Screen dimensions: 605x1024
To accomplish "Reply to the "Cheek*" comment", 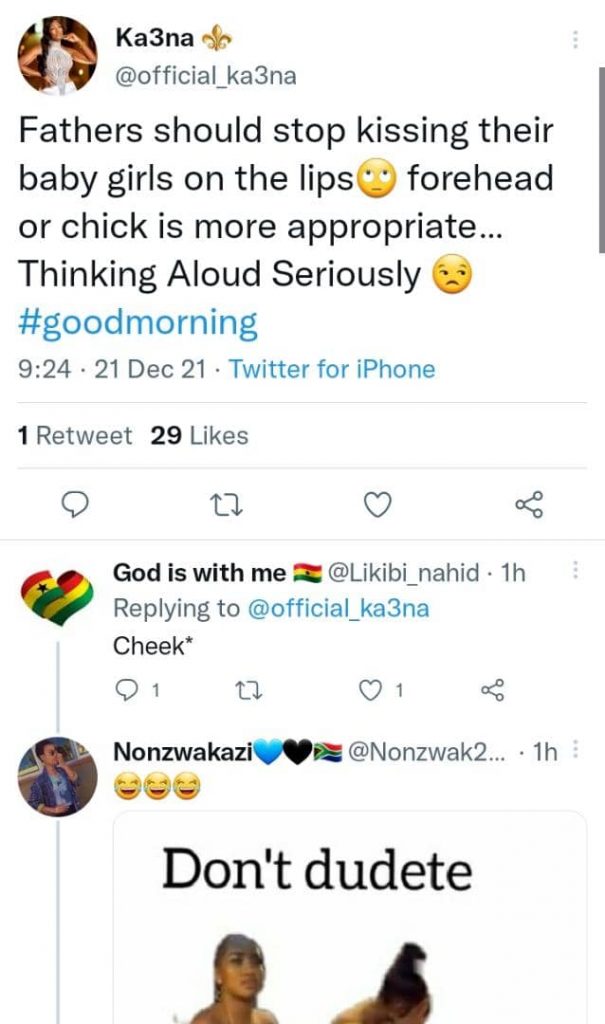I will [x=129, y=689].
